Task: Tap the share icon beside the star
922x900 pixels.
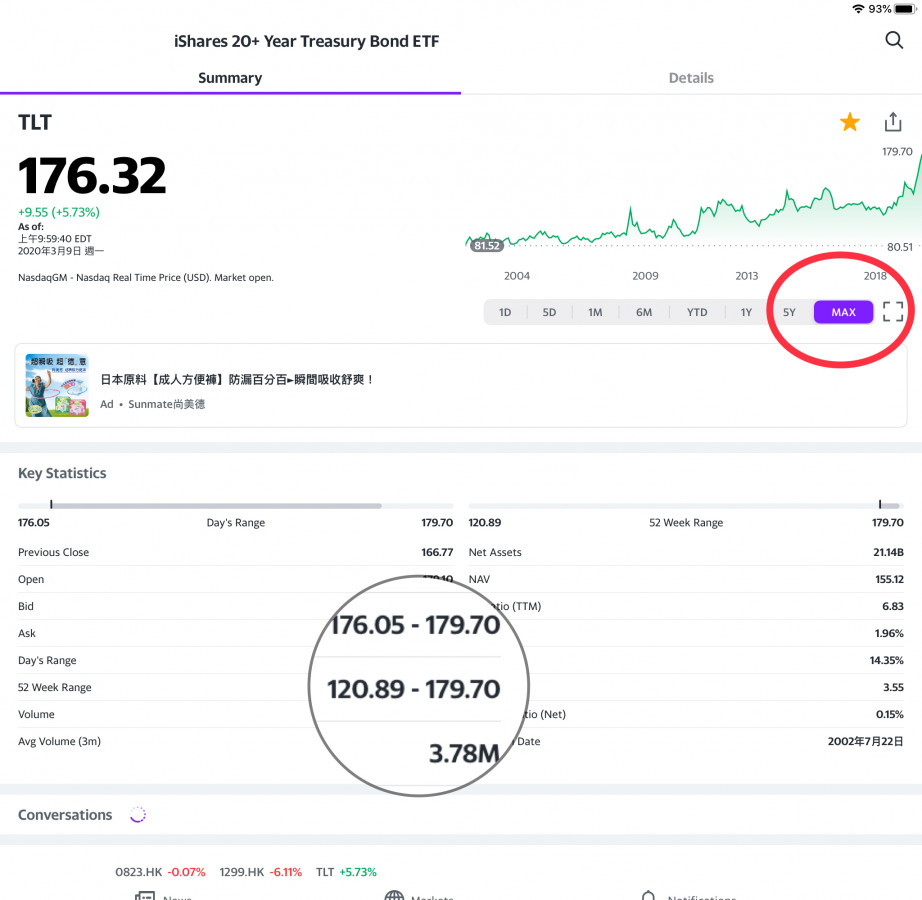Action: [893, 122]
